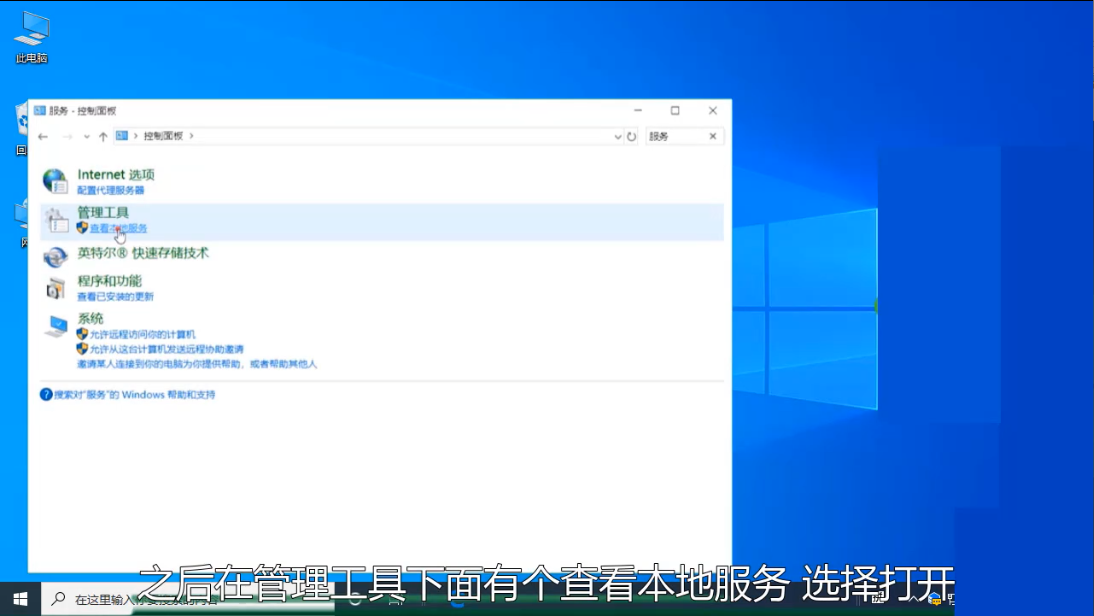This screenshot has height=616, width=1094.
Task: Click the Administrative Tools (管理工具) icon
Action: tap(54, 221)
